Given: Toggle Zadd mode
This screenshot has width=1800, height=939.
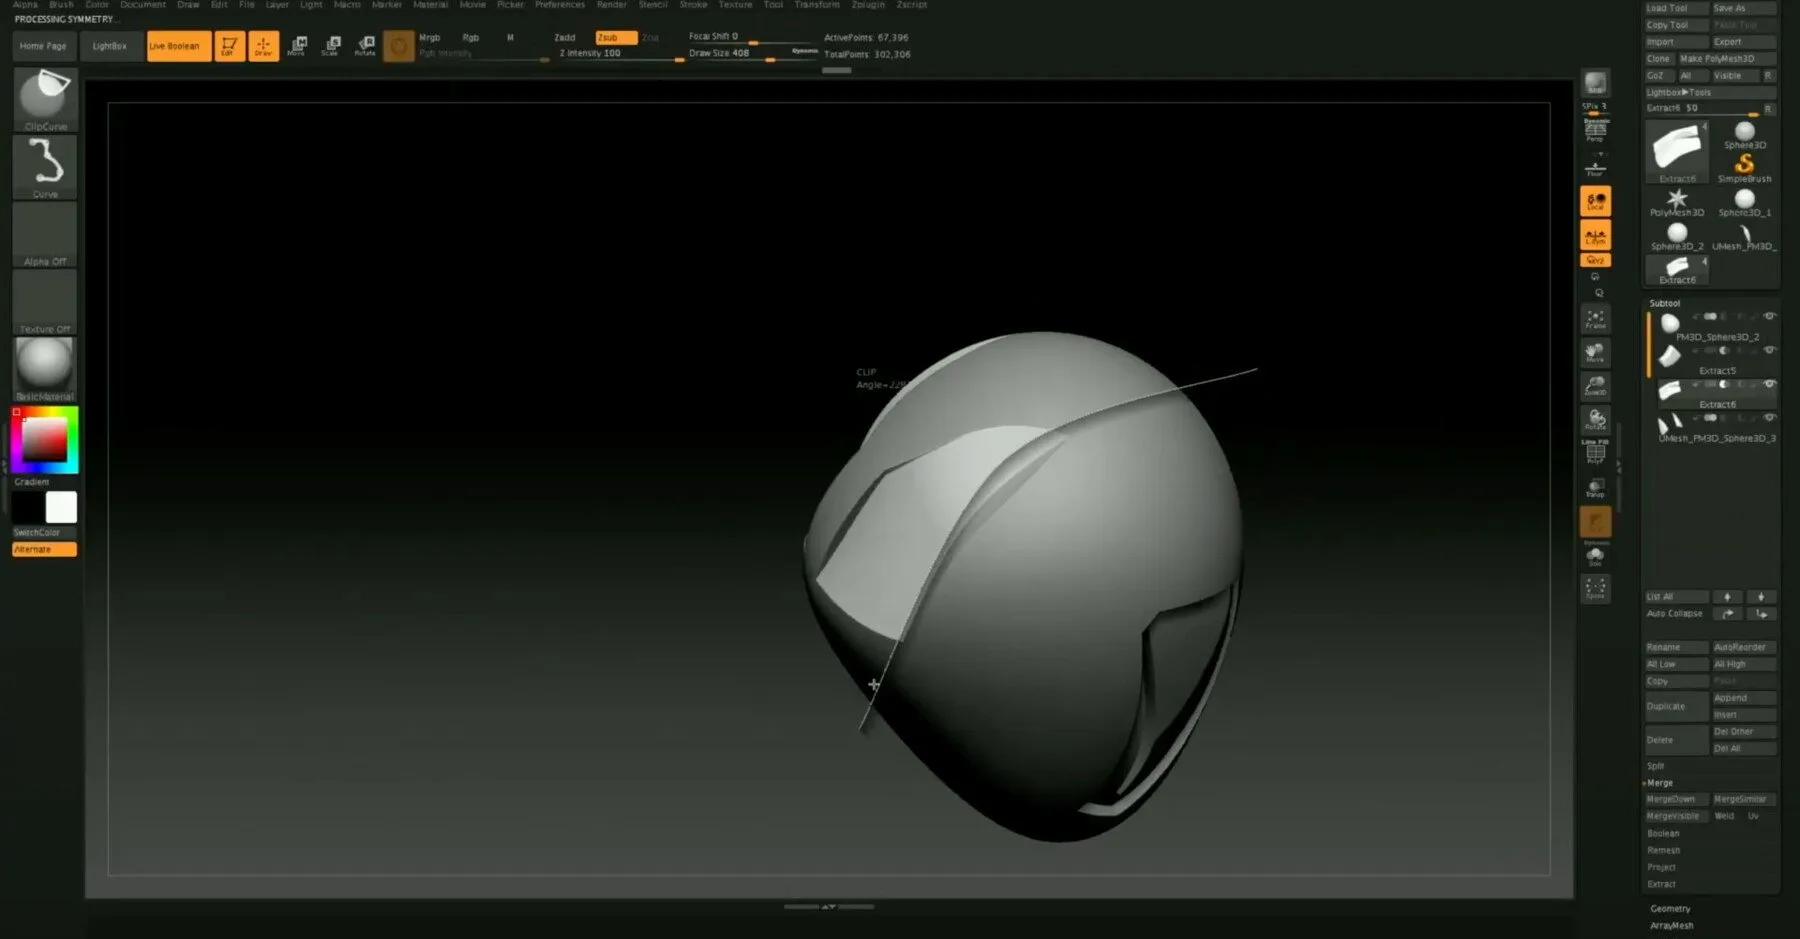Looking at the screenshot, I should (x=565, y=37).
